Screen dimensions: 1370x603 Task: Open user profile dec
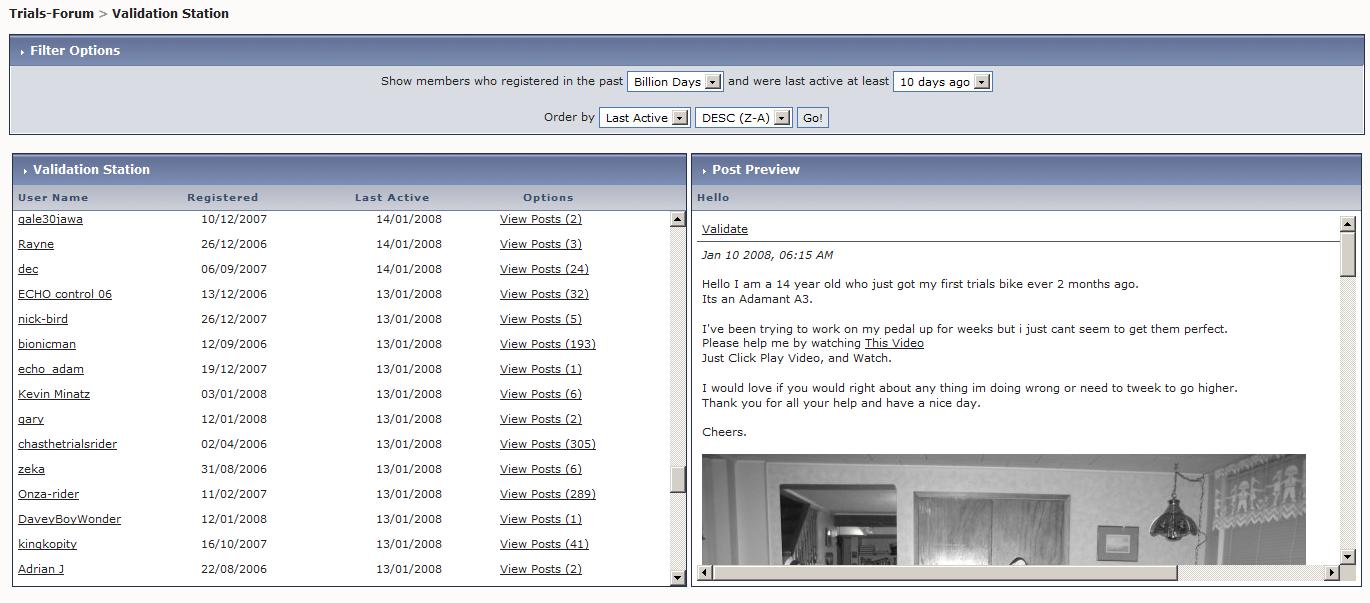(28, 269)
